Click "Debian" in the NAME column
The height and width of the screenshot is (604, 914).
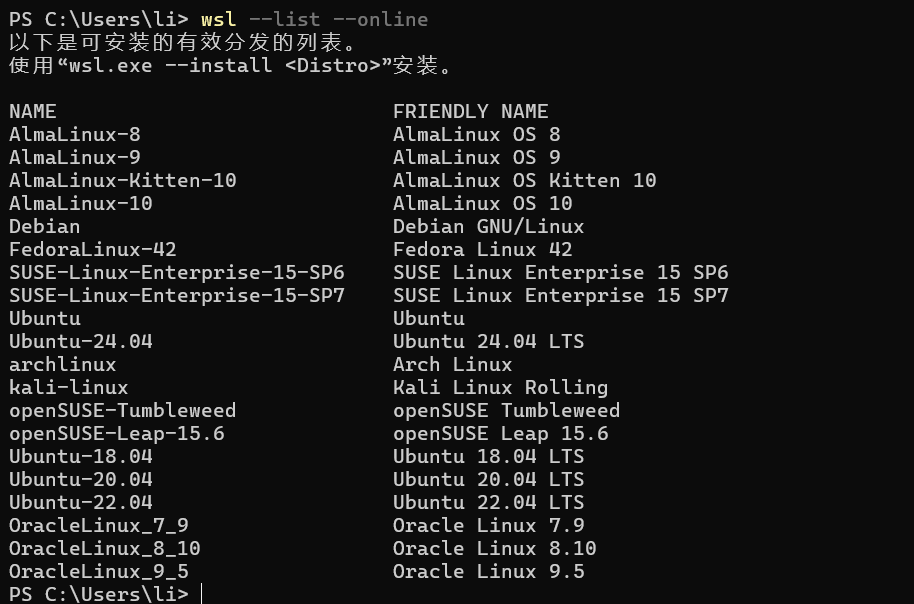45,226
